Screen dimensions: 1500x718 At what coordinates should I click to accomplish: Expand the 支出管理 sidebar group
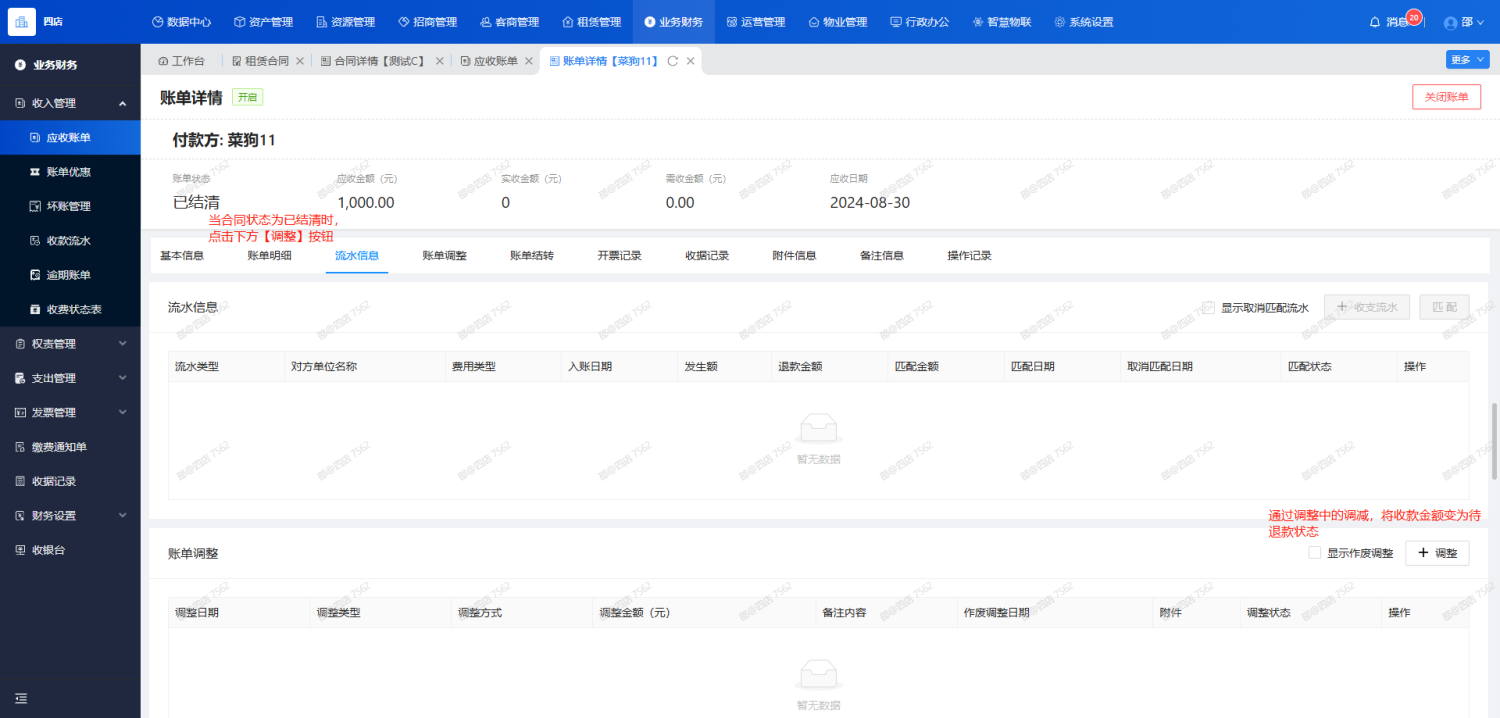pyautogui.click(x=122, y=378)
